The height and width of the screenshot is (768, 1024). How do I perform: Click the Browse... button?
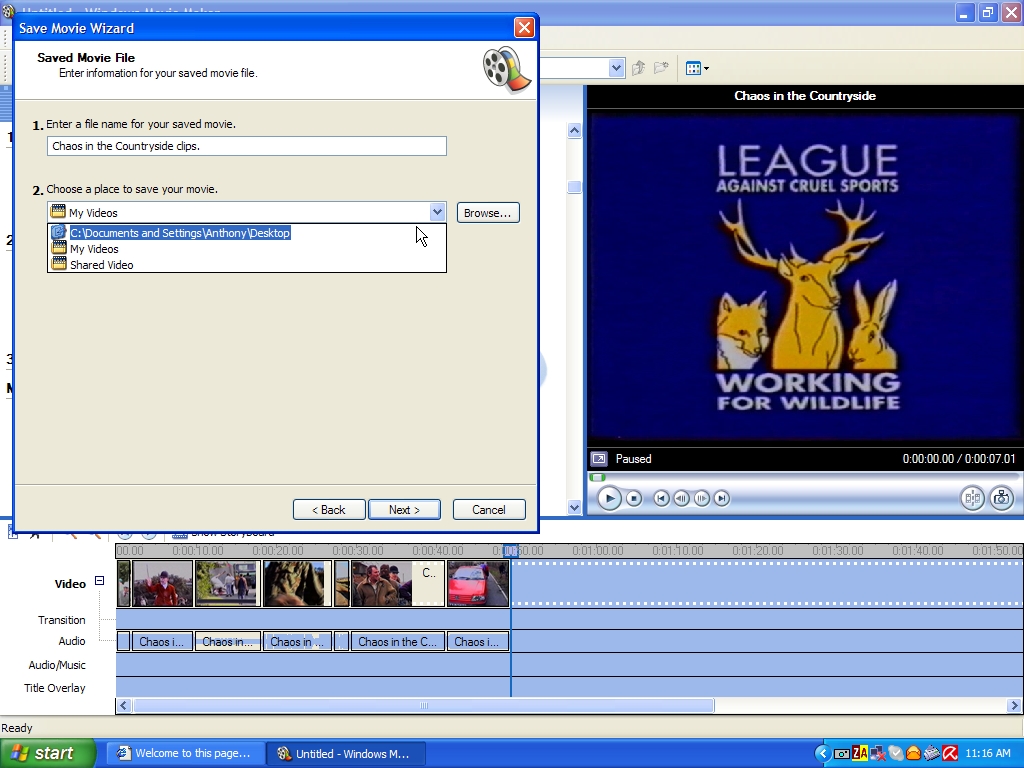click(488, 212)
